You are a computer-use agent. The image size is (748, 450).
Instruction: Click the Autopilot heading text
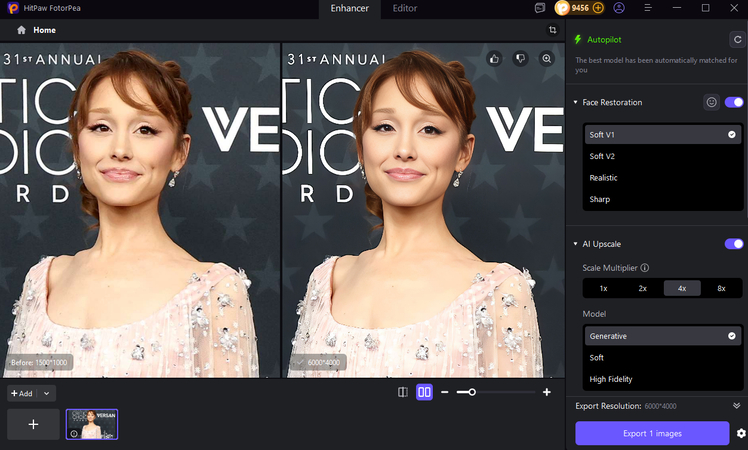click(604, 40)
